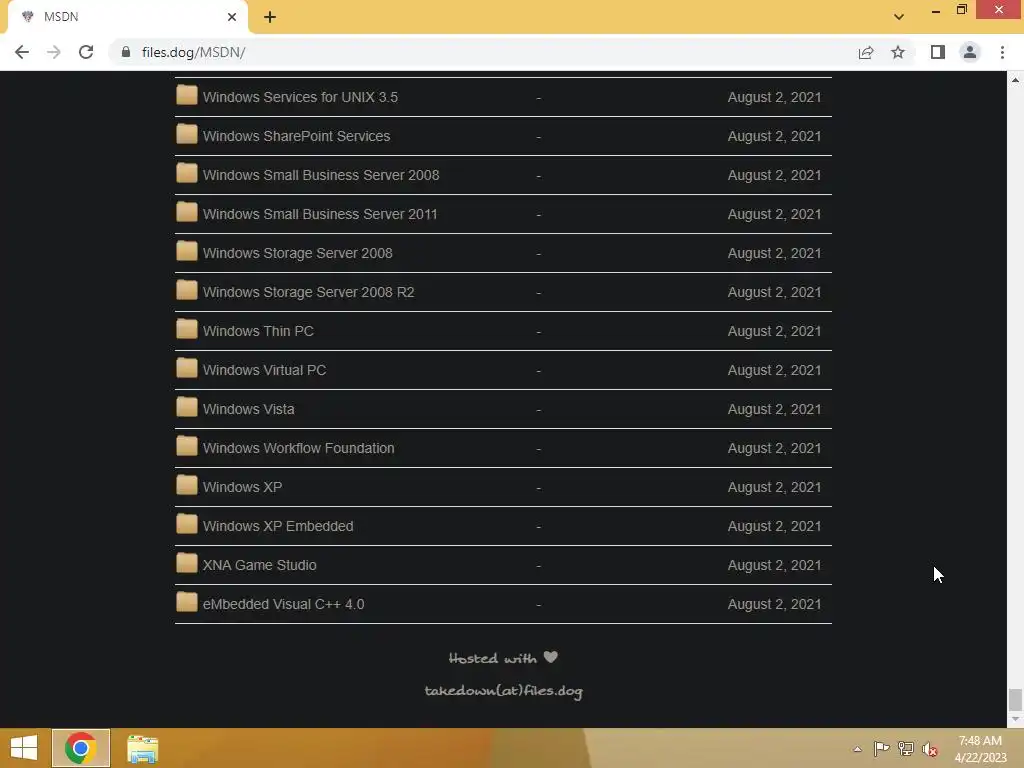Open the Windows Start menu
The height and width of the screenshot is (768, 1024).
click(24, 748)
